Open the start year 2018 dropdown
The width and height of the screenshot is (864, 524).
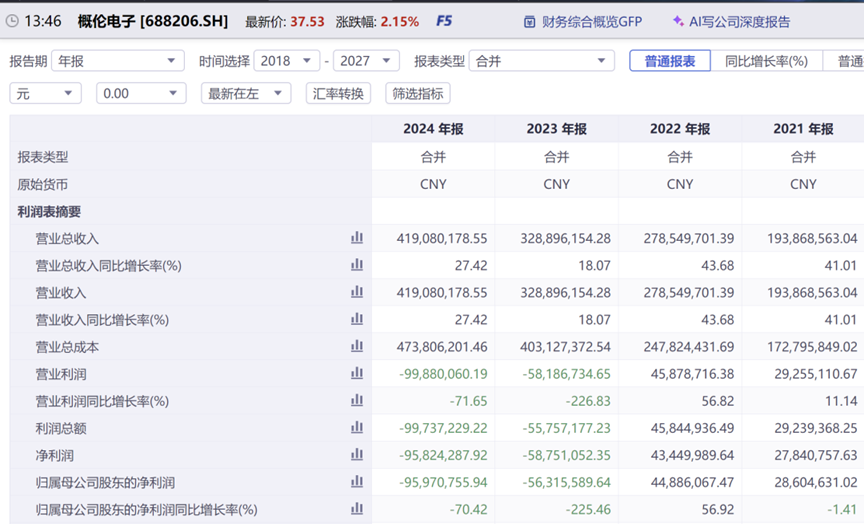(287, 61)
